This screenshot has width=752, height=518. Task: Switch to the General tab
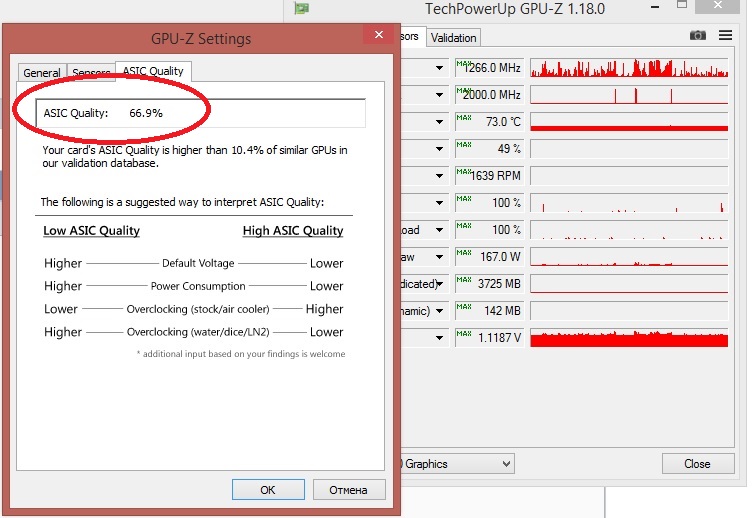[x=42, y=72]
